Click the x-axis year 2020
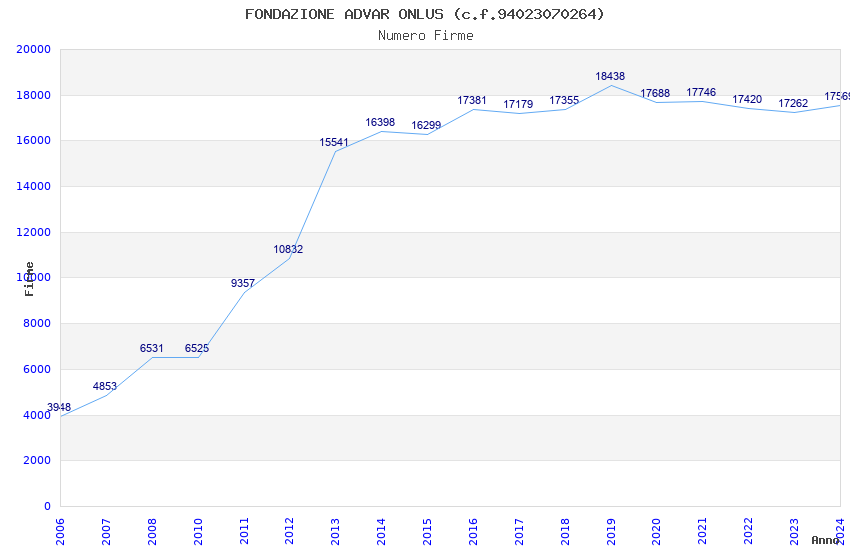The width and height of the screenshot is (850, 550). pos(656,532)
